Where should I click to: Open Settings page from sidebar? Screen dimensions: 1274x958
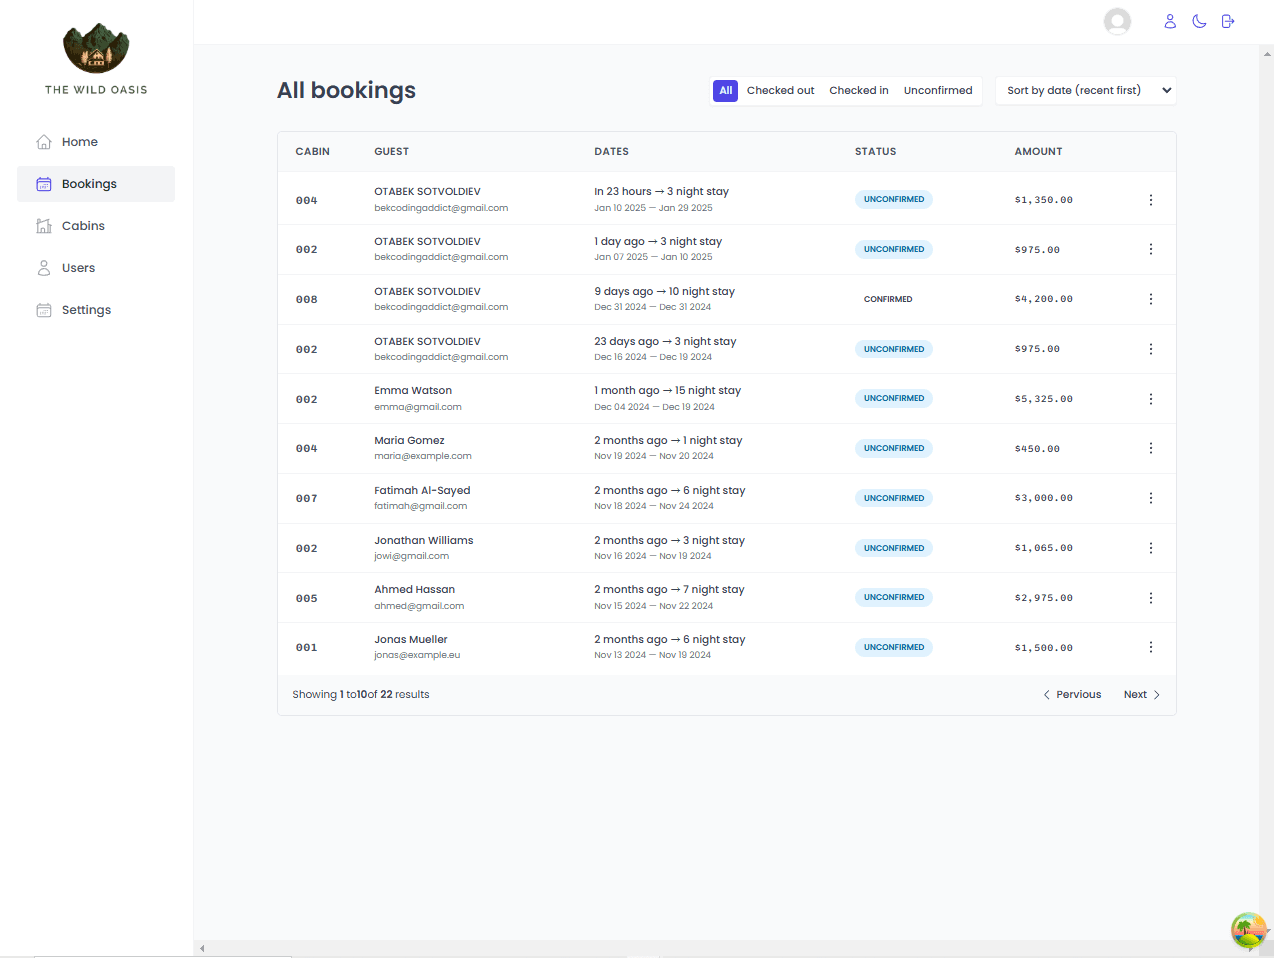tap(86, 310)
